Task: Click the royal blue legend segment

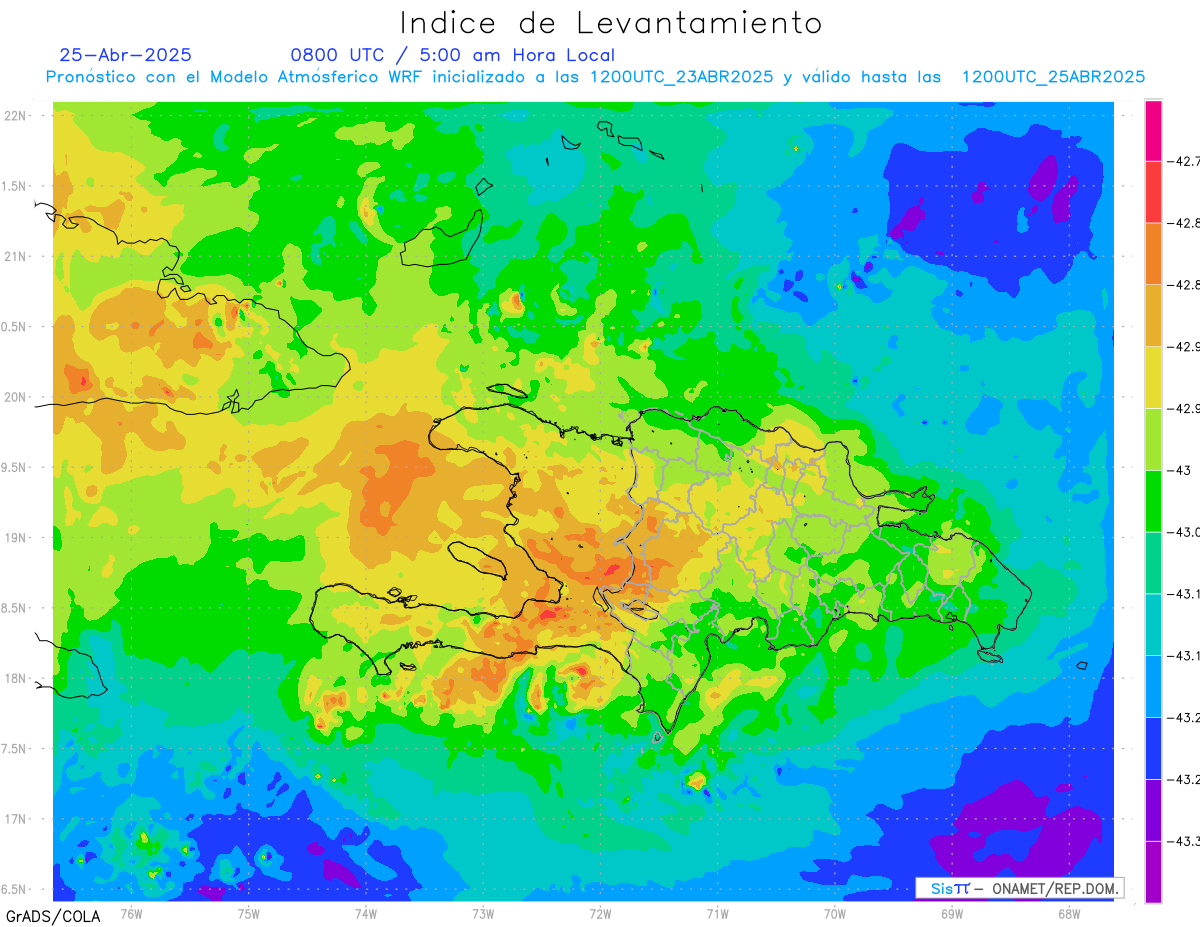Action: pyautogui.click(x=1153, y=748)
